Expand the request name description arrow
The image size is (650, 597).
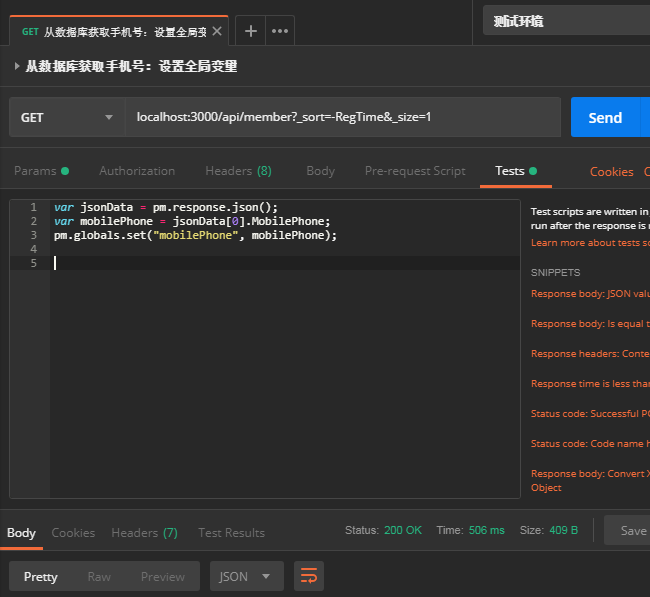16,67
